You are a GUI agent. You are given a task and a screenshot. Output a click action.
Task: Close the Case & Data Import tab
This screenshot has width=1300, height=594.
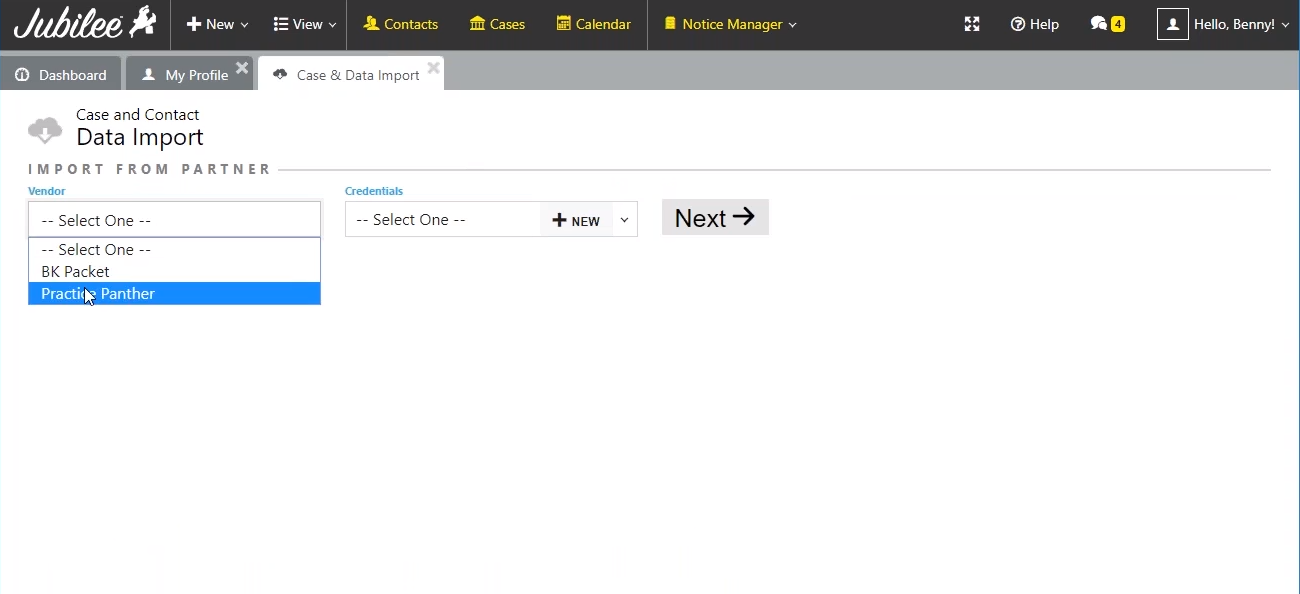[433, 68]
